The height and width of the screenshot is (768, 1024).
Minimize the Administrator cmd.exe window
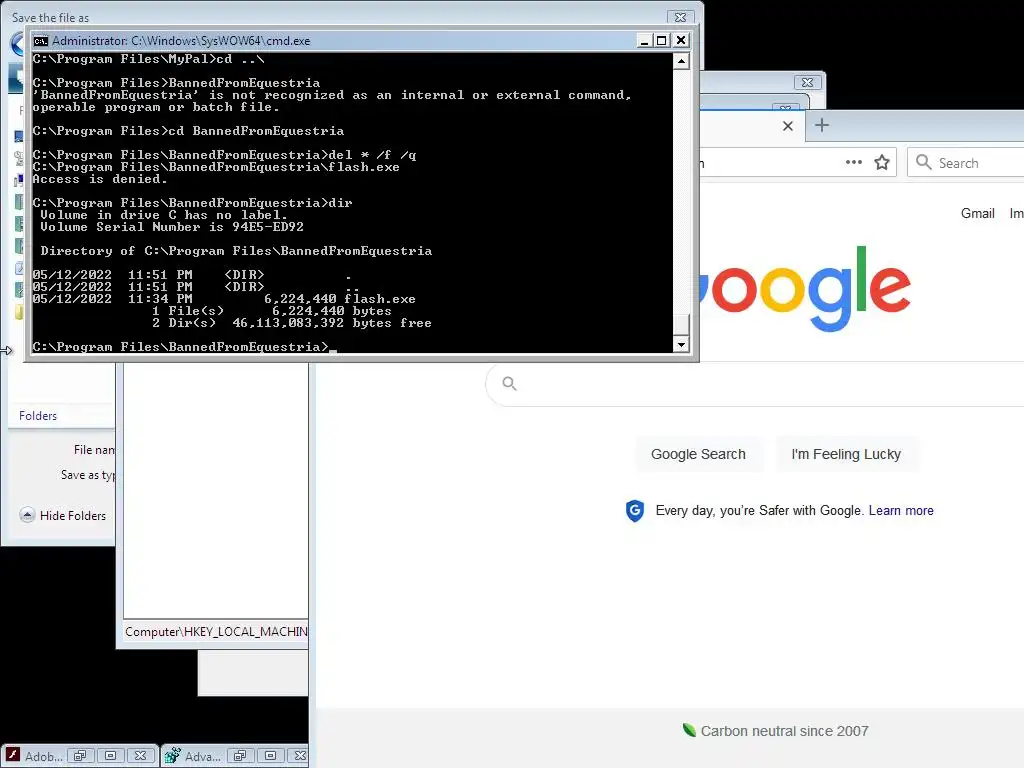[x=644, y=40]
